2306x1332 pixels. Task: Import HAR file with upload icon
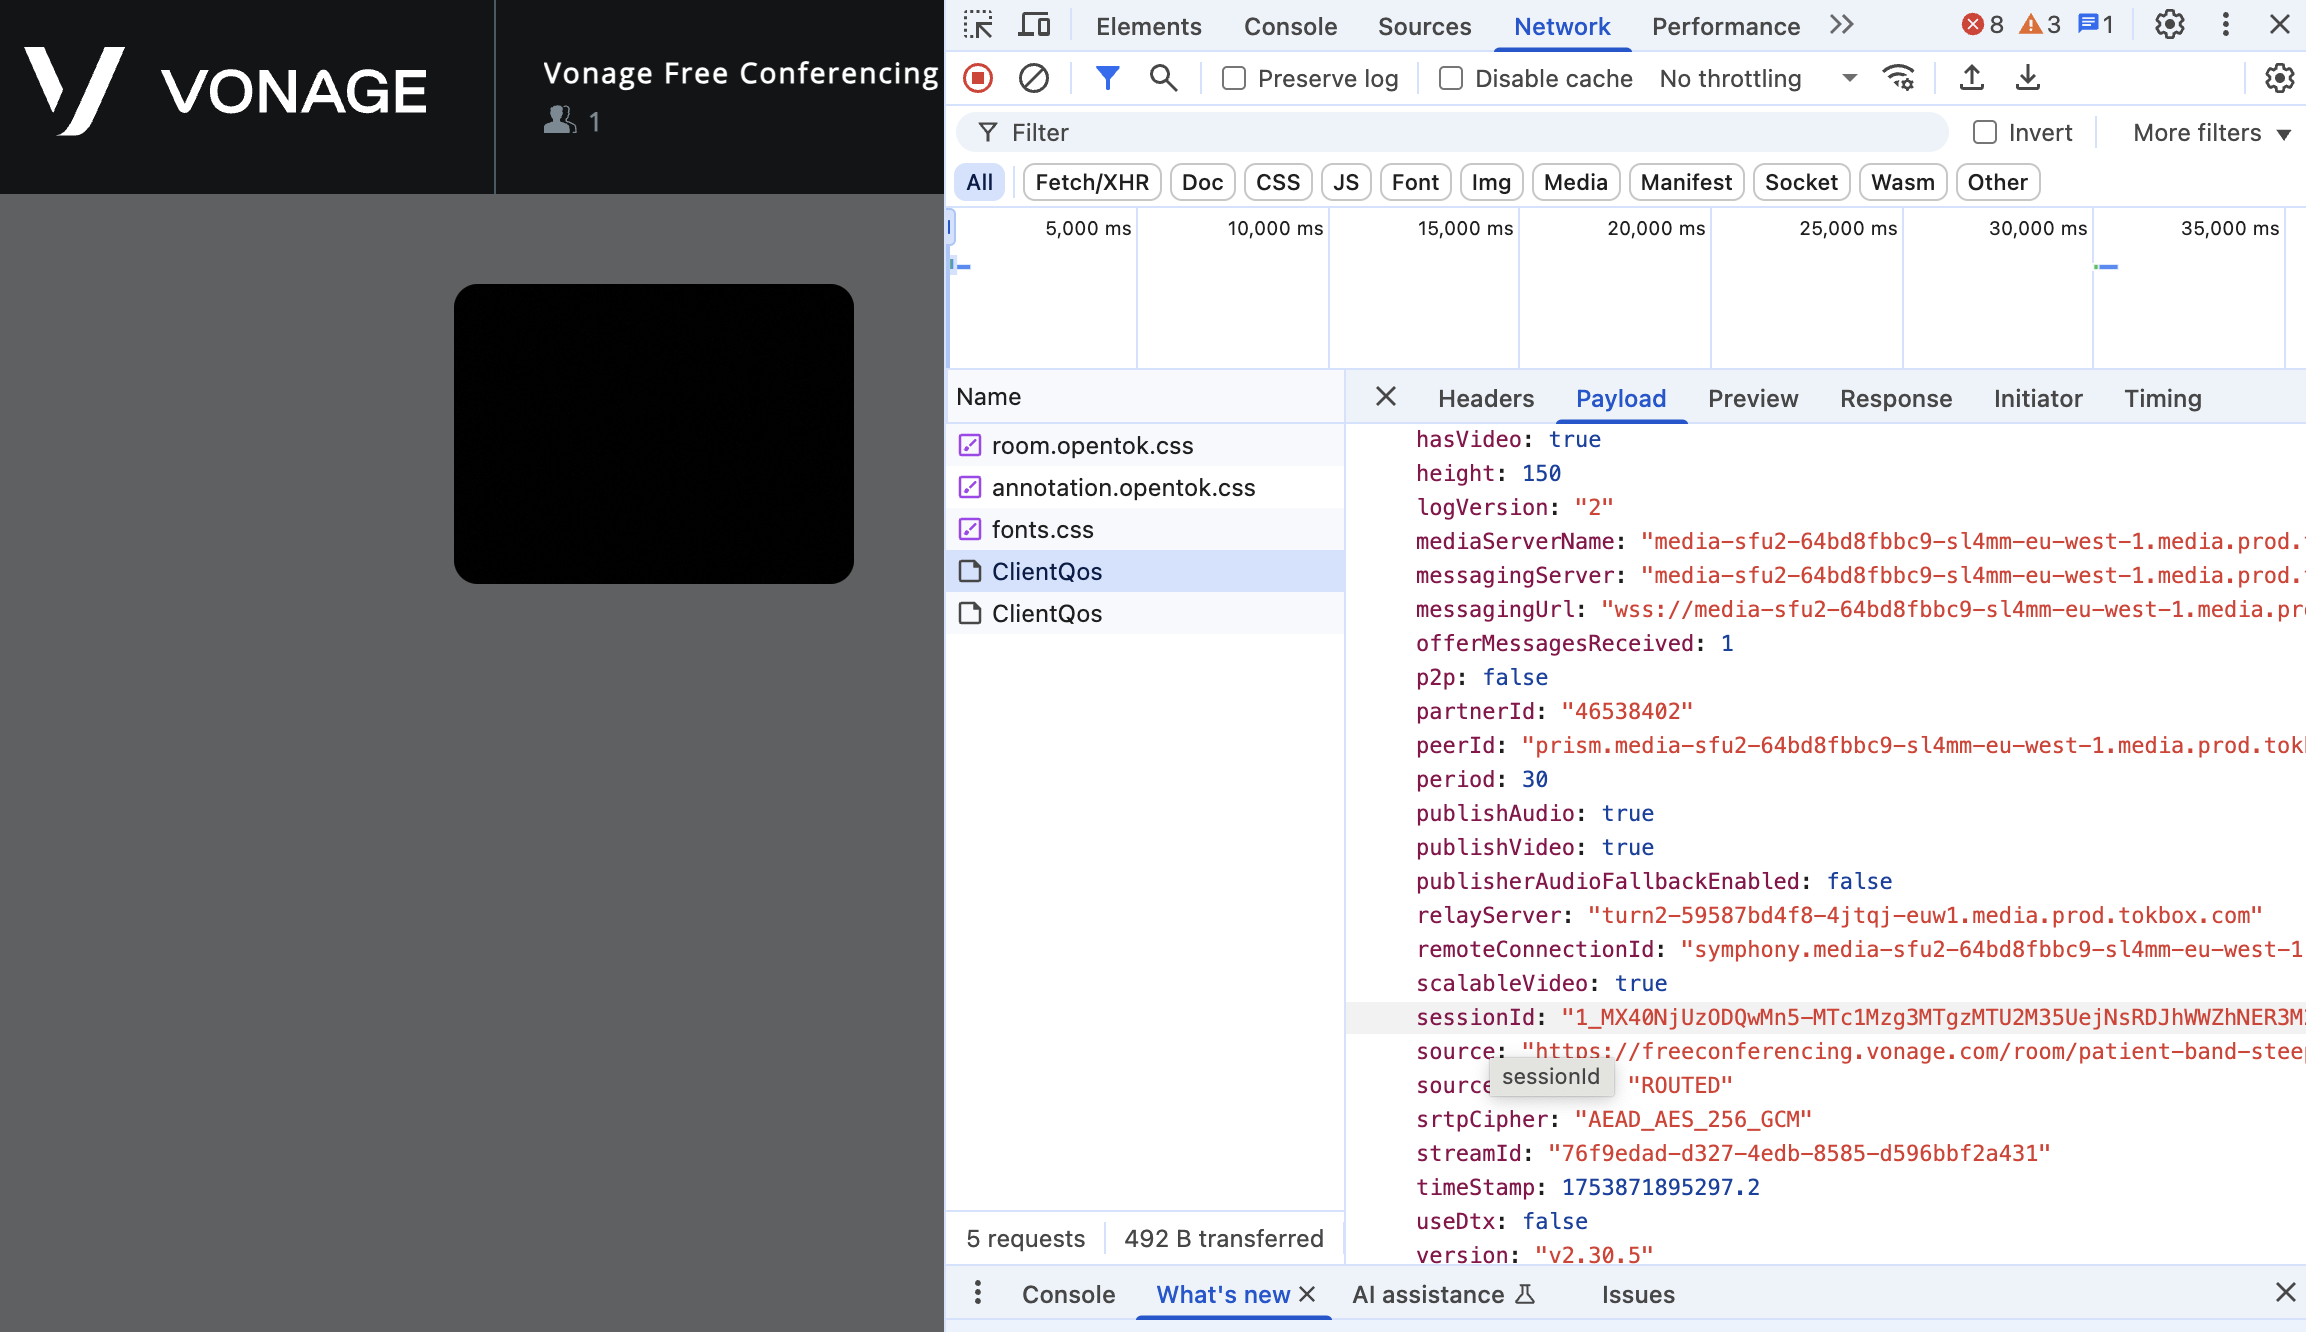pyautogui.click(x=1972, y=78)
